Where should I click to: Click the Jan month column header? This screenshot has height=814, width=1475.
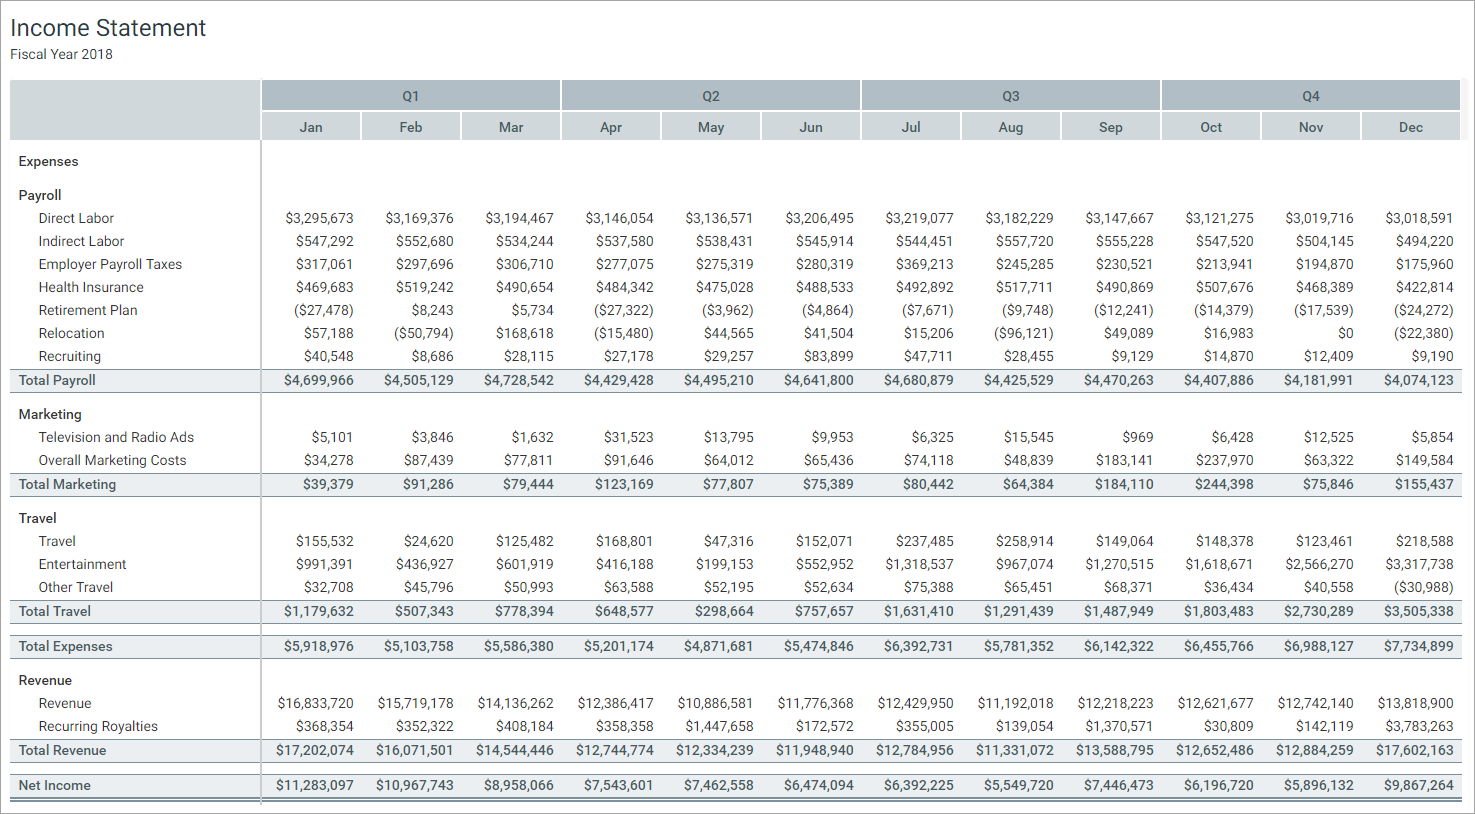pos(311,127)
